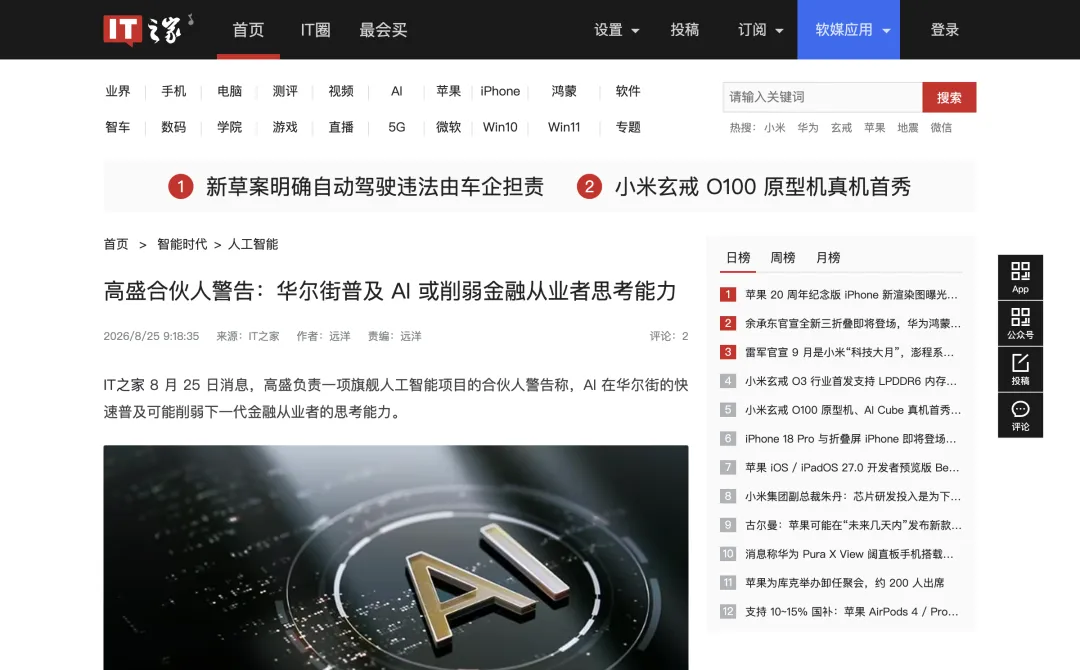
Task: Expand the 设置 dropdown in header
Action: (x=616, y=30)
